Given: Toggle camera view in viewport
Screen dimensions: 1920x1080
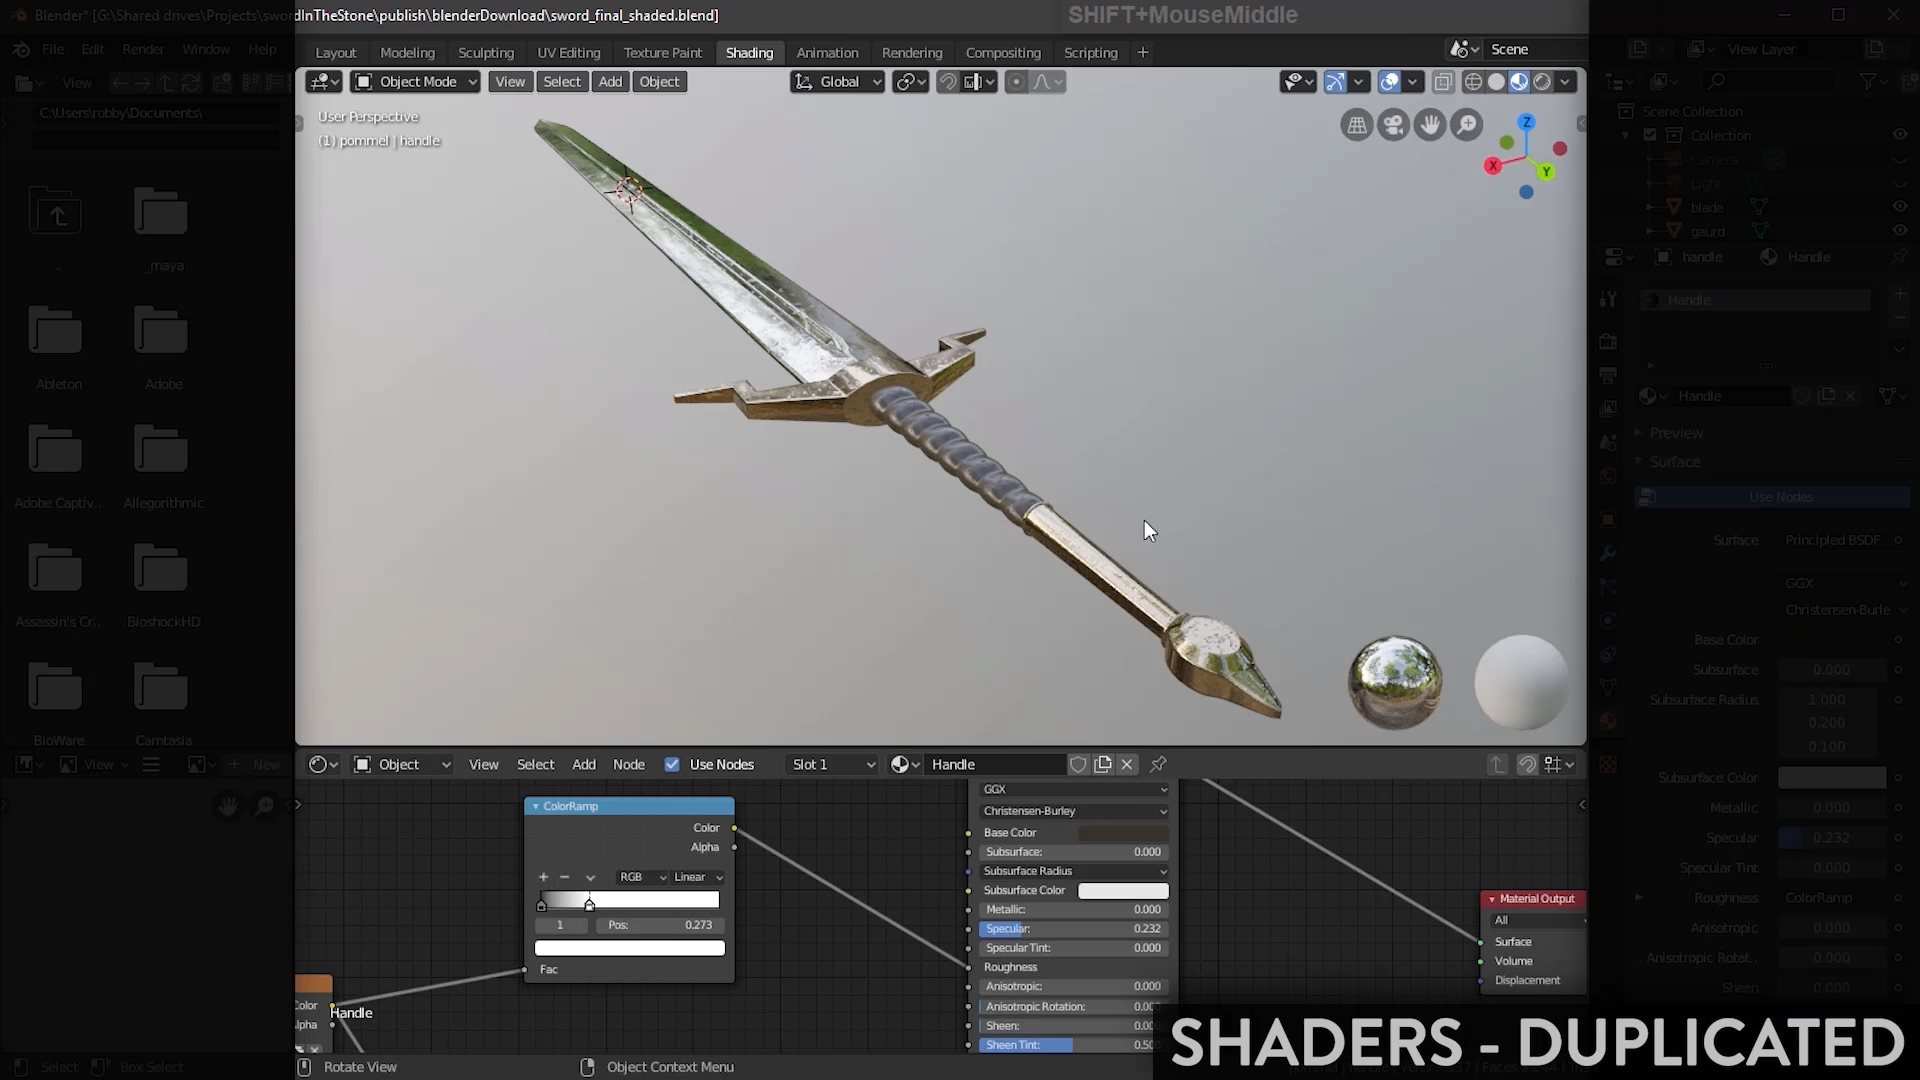Looking at the screenshot, I should point(1393,125).
